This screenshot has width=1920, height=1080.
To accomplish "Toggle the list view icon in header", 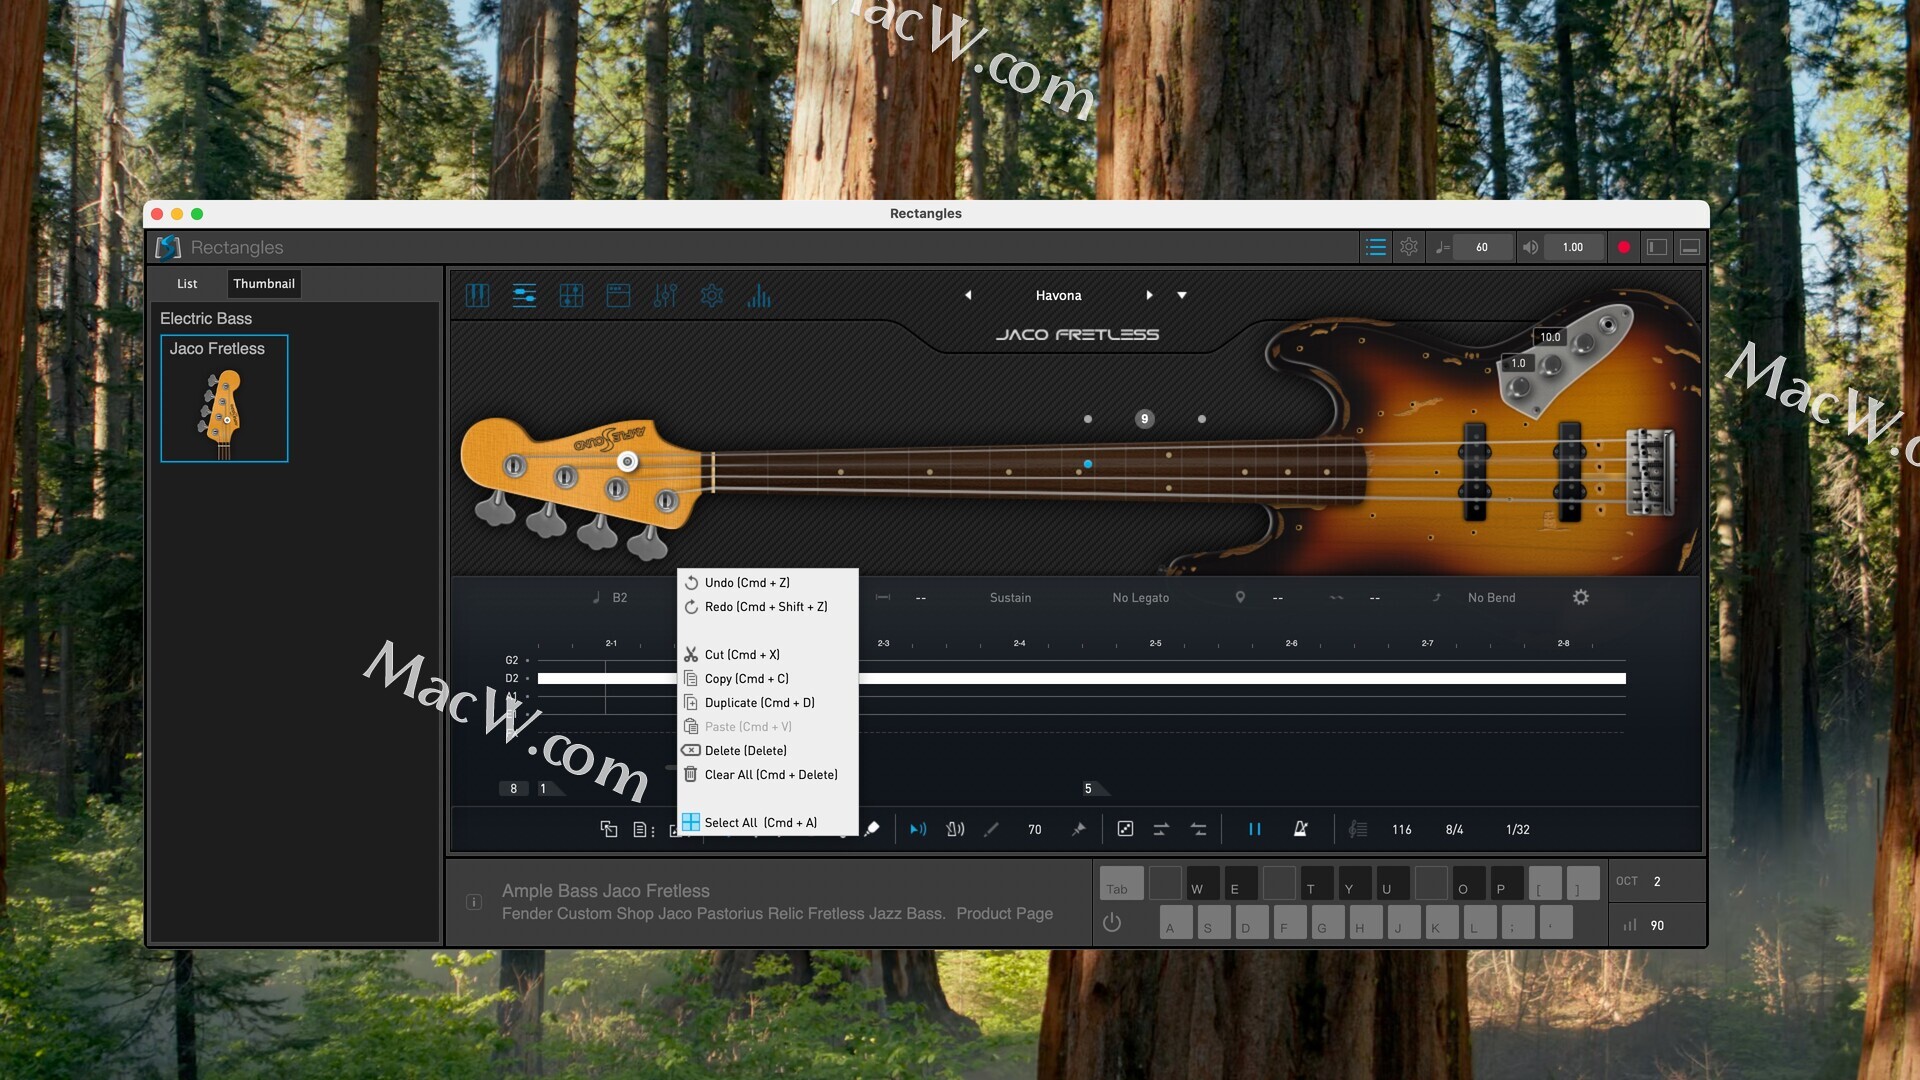I will [1376, 247].
